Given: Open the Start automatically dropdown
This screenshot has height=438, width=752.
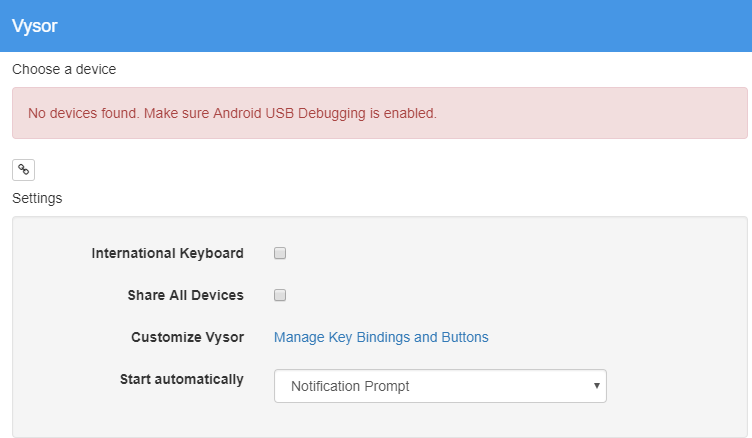Looking at the screenshot, I should click(x=440, y=386).
